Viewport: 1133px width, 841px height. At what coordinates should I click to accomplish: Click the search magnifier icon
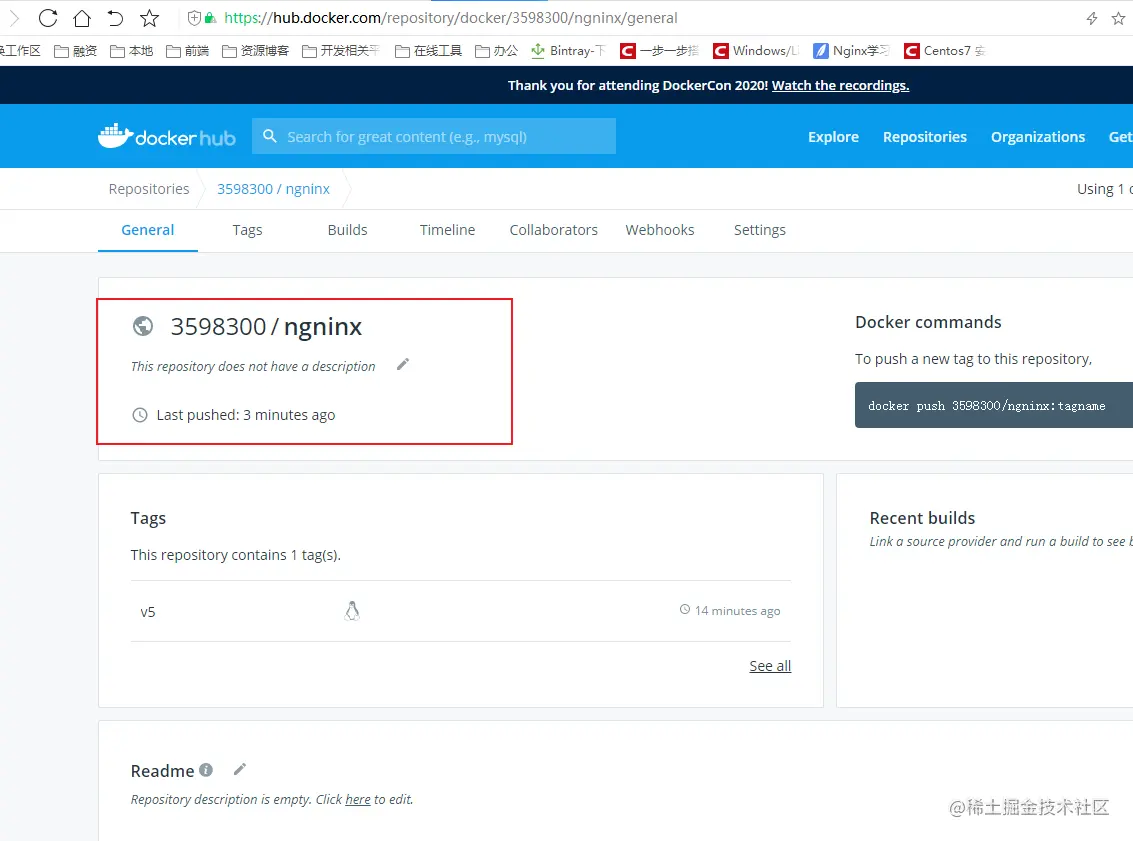[x=270, y=136]
